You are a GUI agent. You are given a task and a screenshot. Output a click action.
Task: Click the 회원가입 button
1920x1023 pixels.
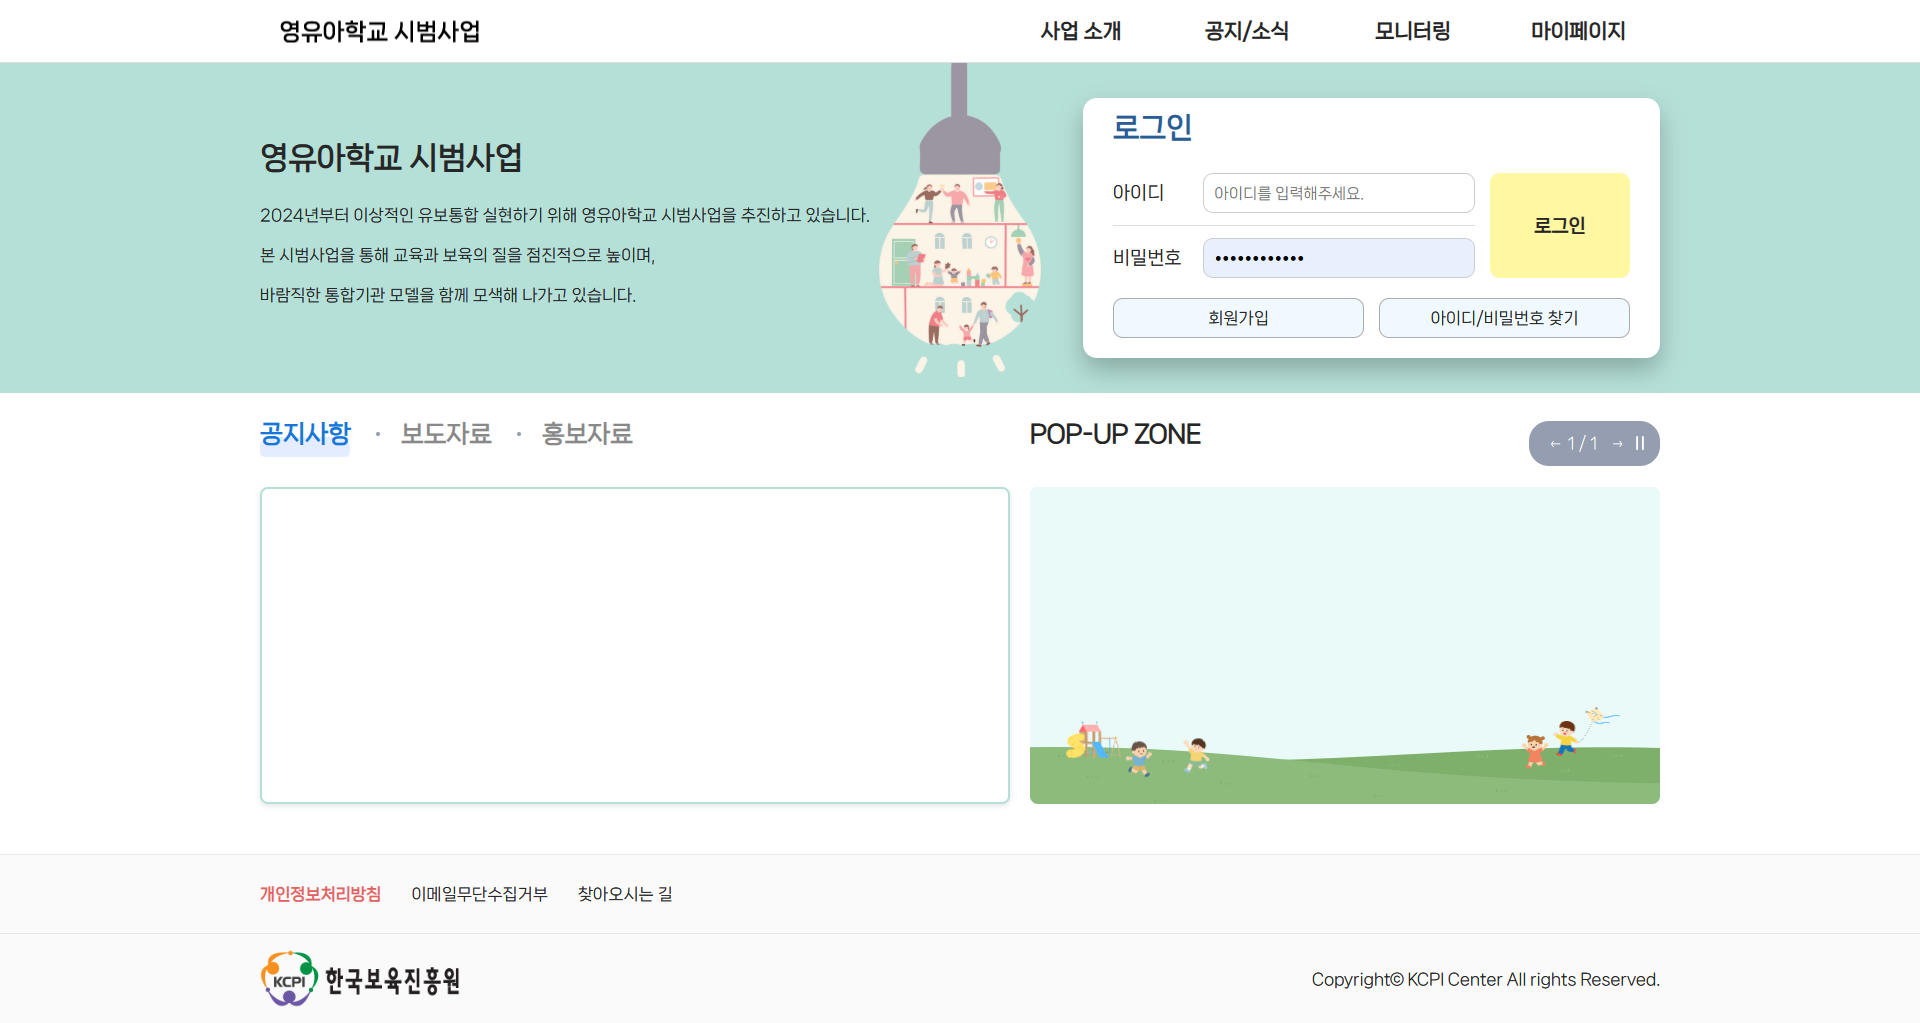tap(1238, 318)
